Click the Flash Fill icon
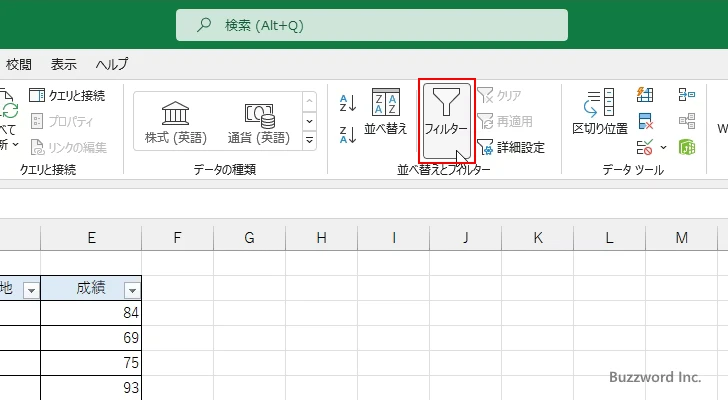 tap(645, 95)
